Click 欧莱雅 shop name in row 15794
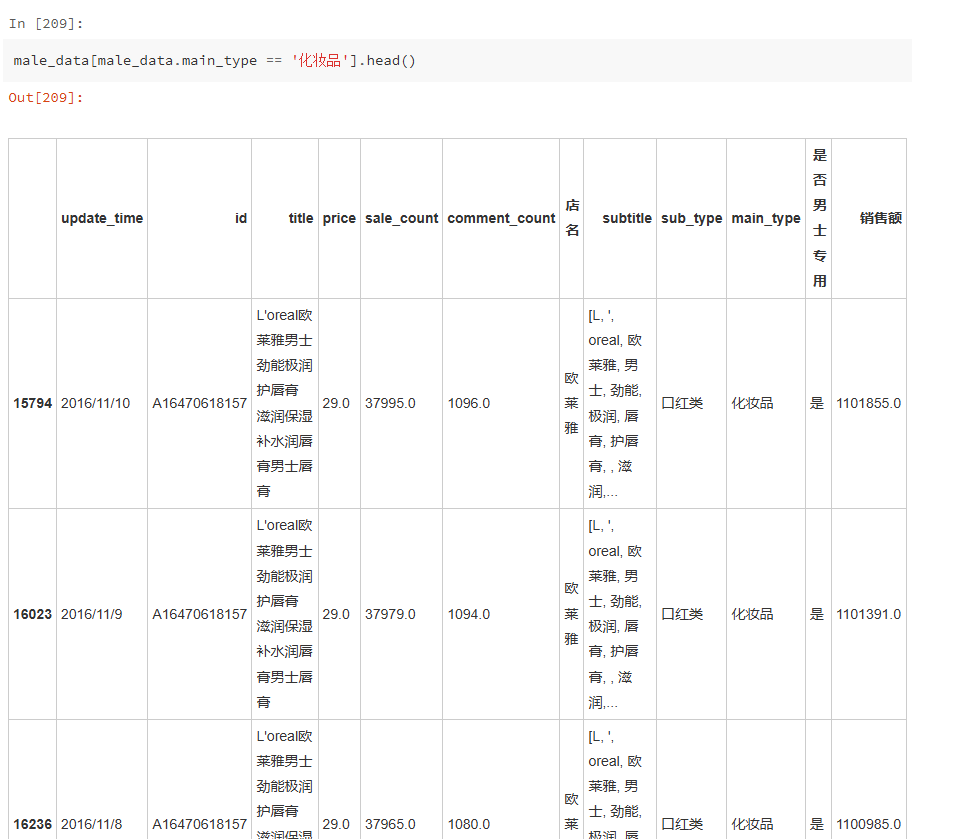 (x=572, y=404)
